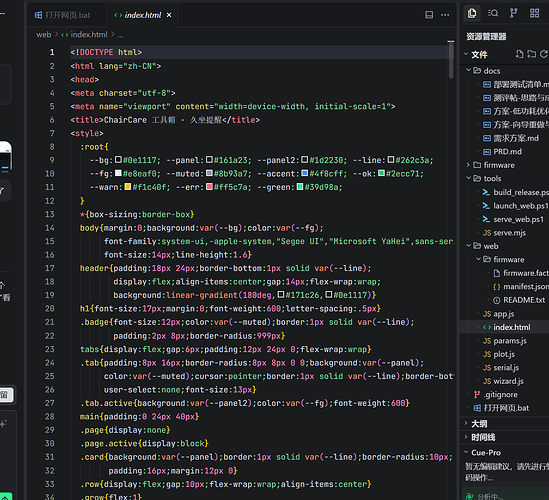Screen dimensions: 549x500
Task: Click the --ok color swatch #2ecc71
Action: tap(381, 173)
